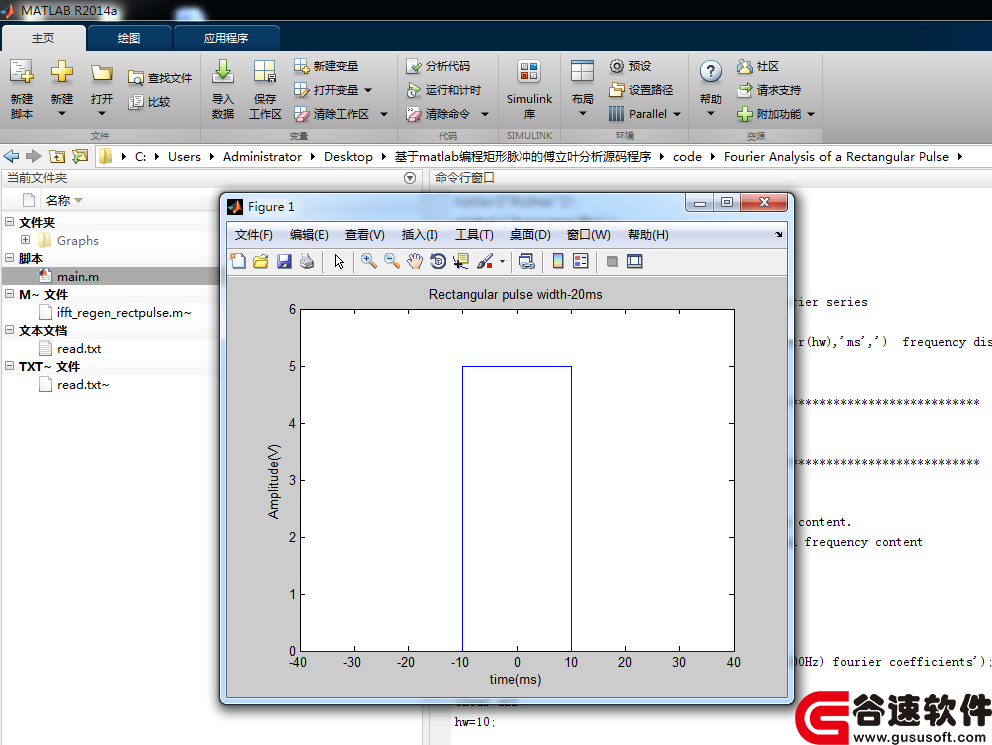Open the Help (帮助) dropdown arrow
Image resolution: width=992 pixels, height=745 pixels.
pyautogui.click(x=710, y=114)
